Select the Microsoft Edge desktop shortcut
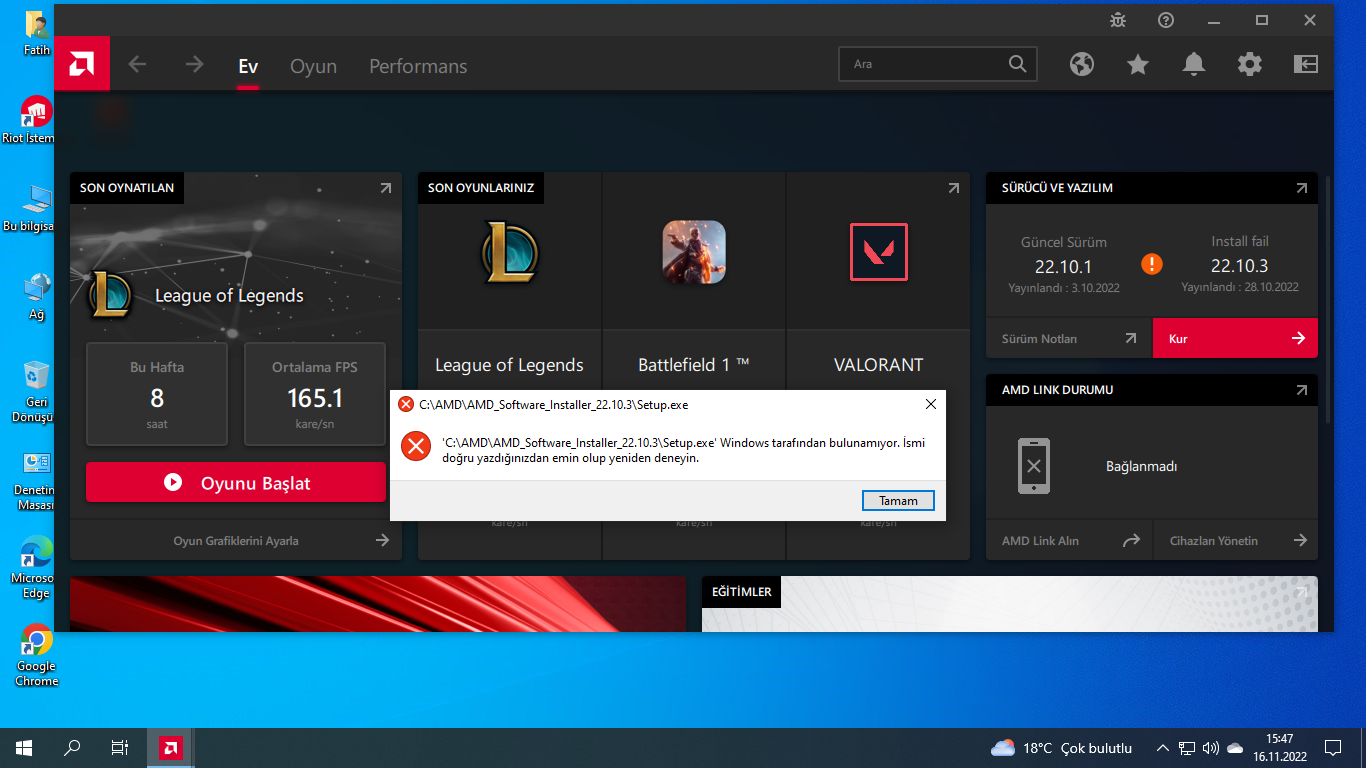Image resolution: width=1366 pixels, height=768 pixels. point(37,569)
